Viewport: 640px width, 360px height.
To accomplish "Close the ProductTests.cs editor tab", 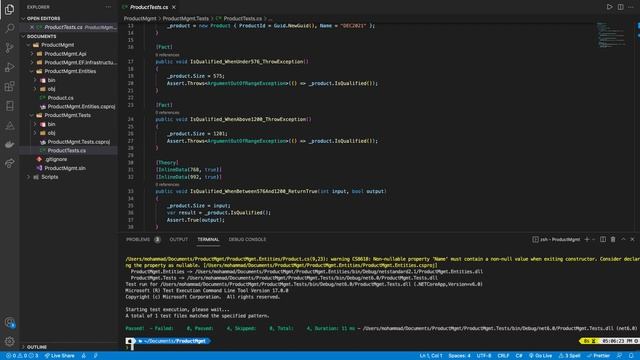I will pos(174,7).
